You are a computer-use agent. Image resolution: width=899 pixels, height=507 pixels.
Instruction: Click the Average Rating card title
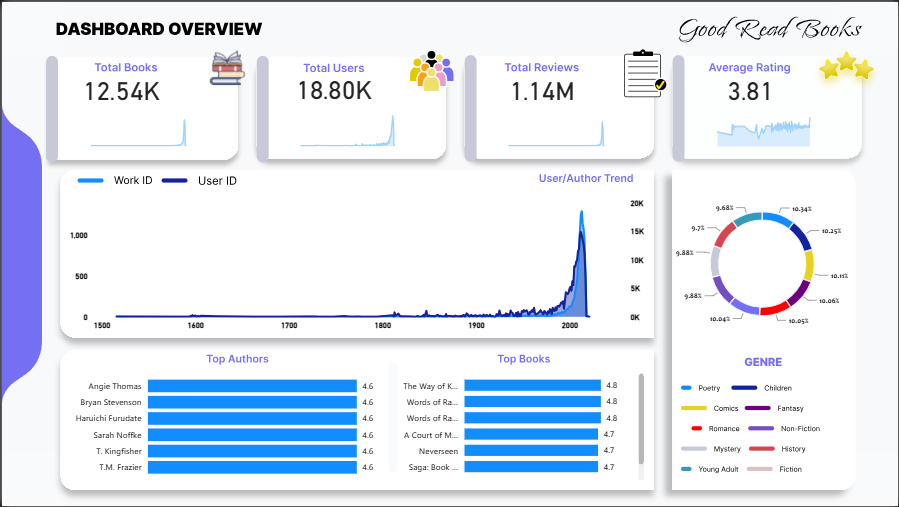749,68
